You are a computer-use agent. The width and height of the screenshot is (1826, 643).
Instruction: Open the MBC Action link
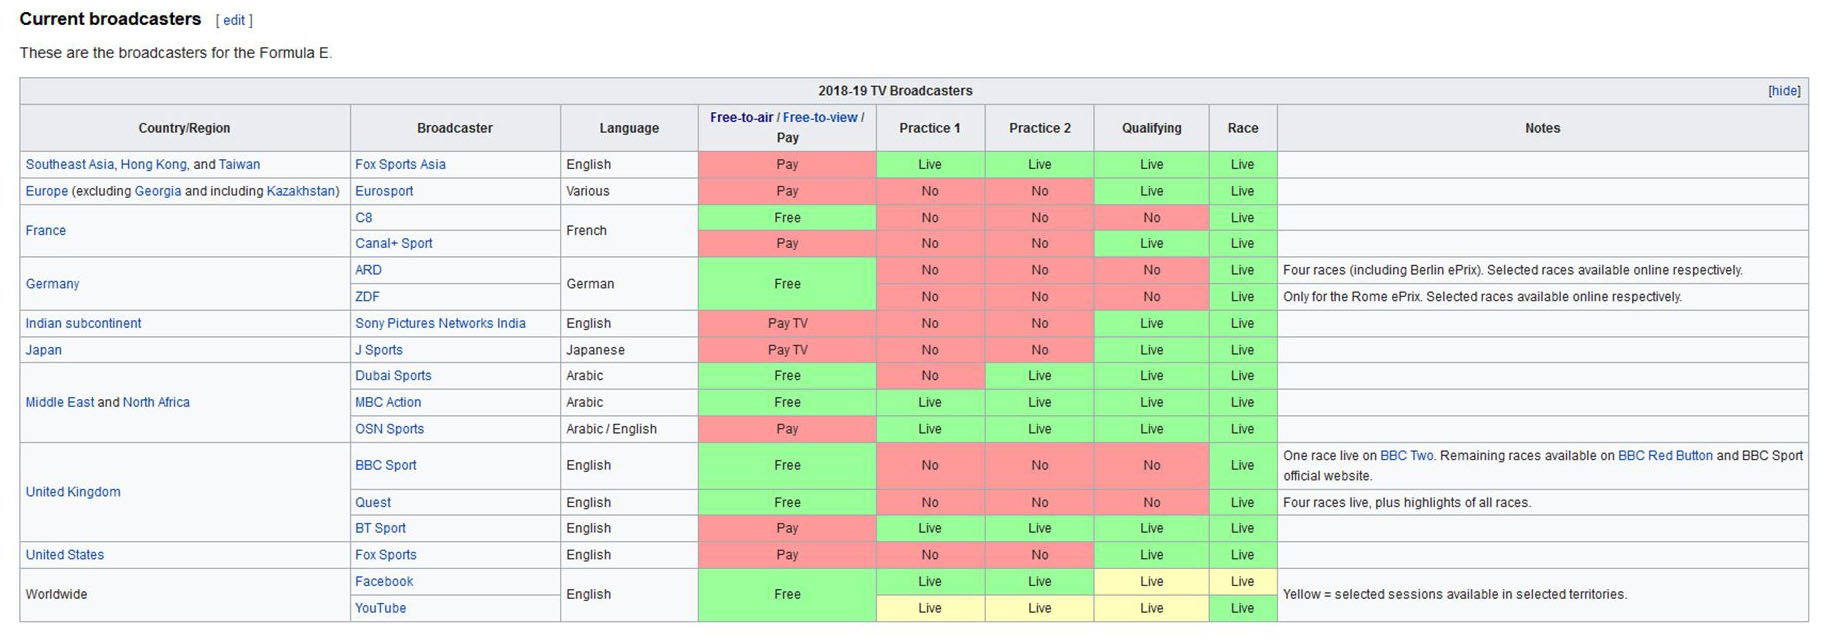[x=388, y=403]
